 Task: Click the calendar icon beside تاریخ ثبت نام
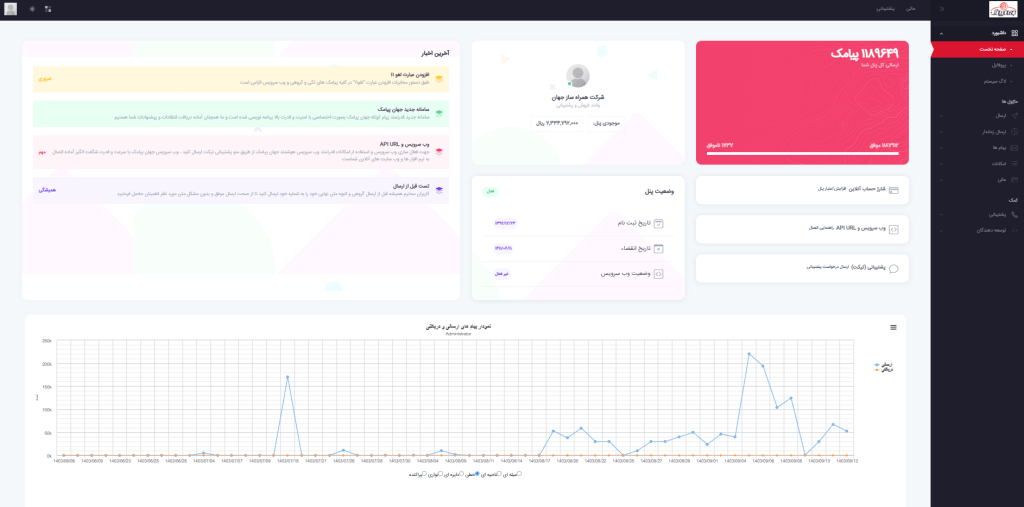pos(659,223)
